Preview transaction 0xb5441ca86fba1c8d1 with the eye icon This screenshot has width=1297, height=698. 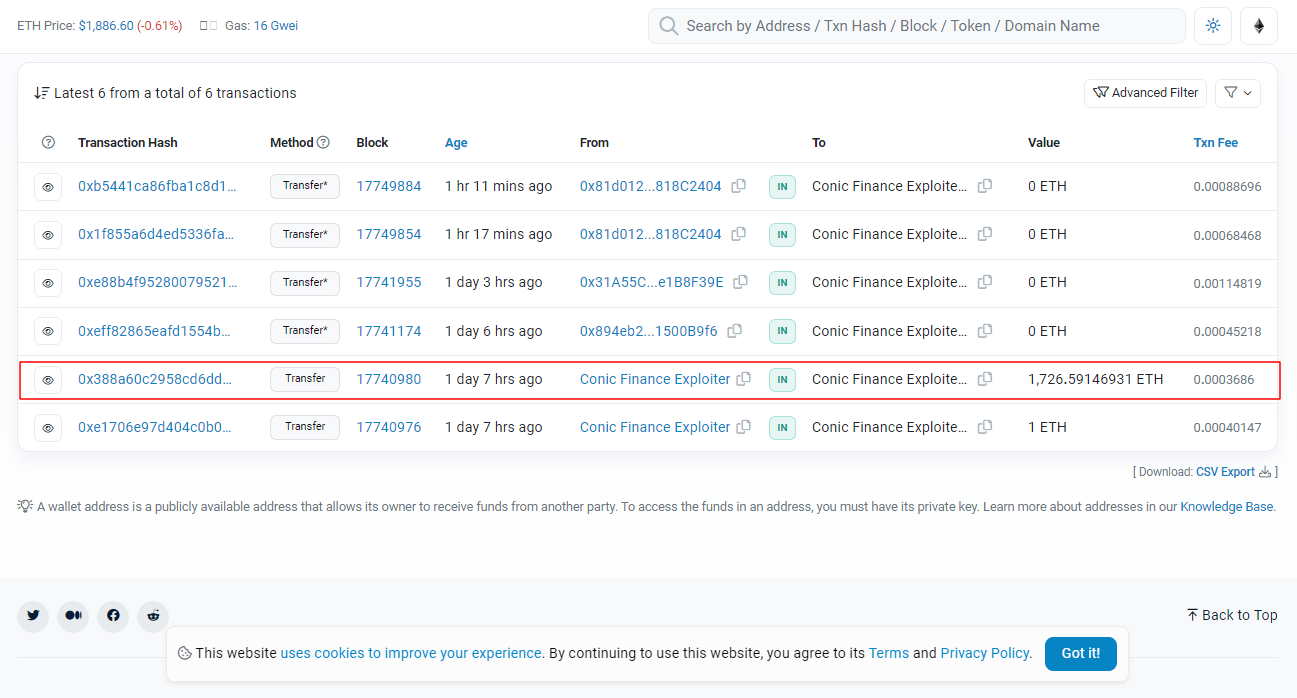click(x=48, y=187)
